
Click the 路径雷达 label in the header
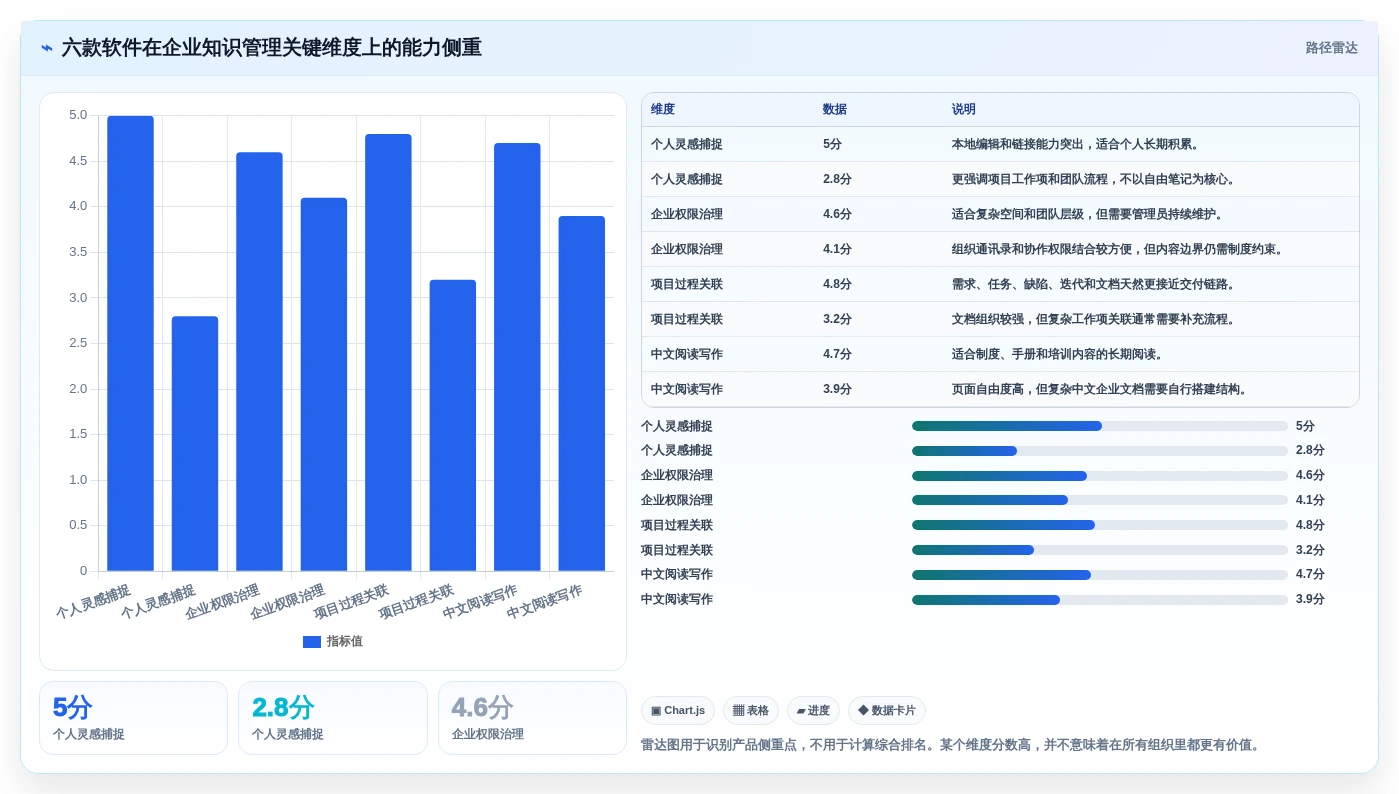click(1331, 48)
